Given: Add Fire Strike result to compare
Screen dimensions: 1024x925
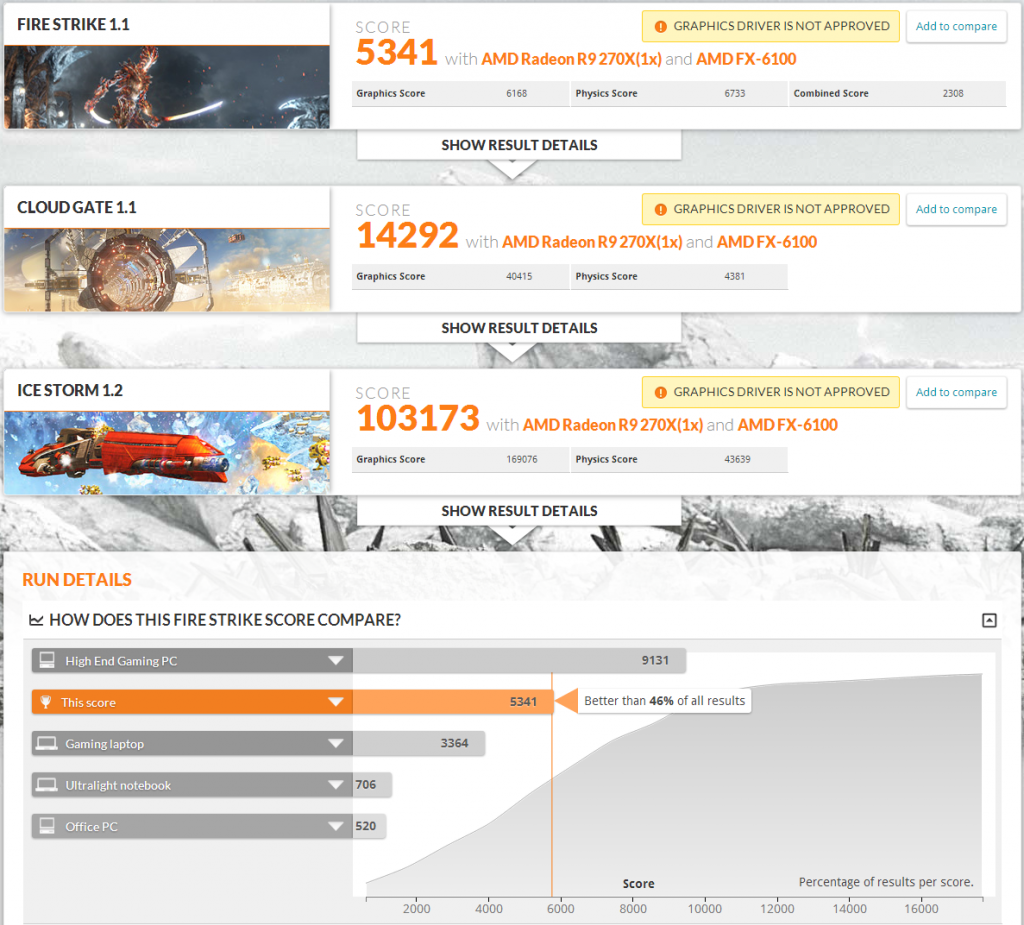Looking at the screenshot, I should click(956, 27).
